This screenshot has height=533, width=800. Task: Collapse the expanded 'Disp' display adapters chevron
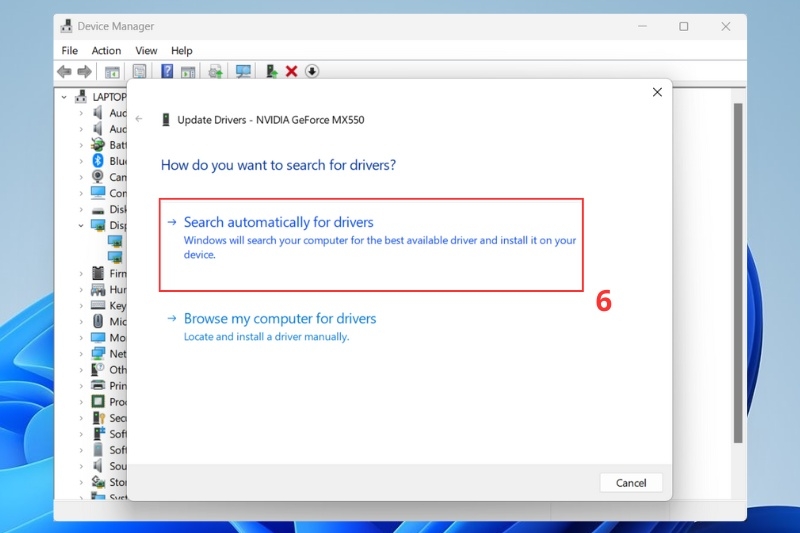coord(81,225)
